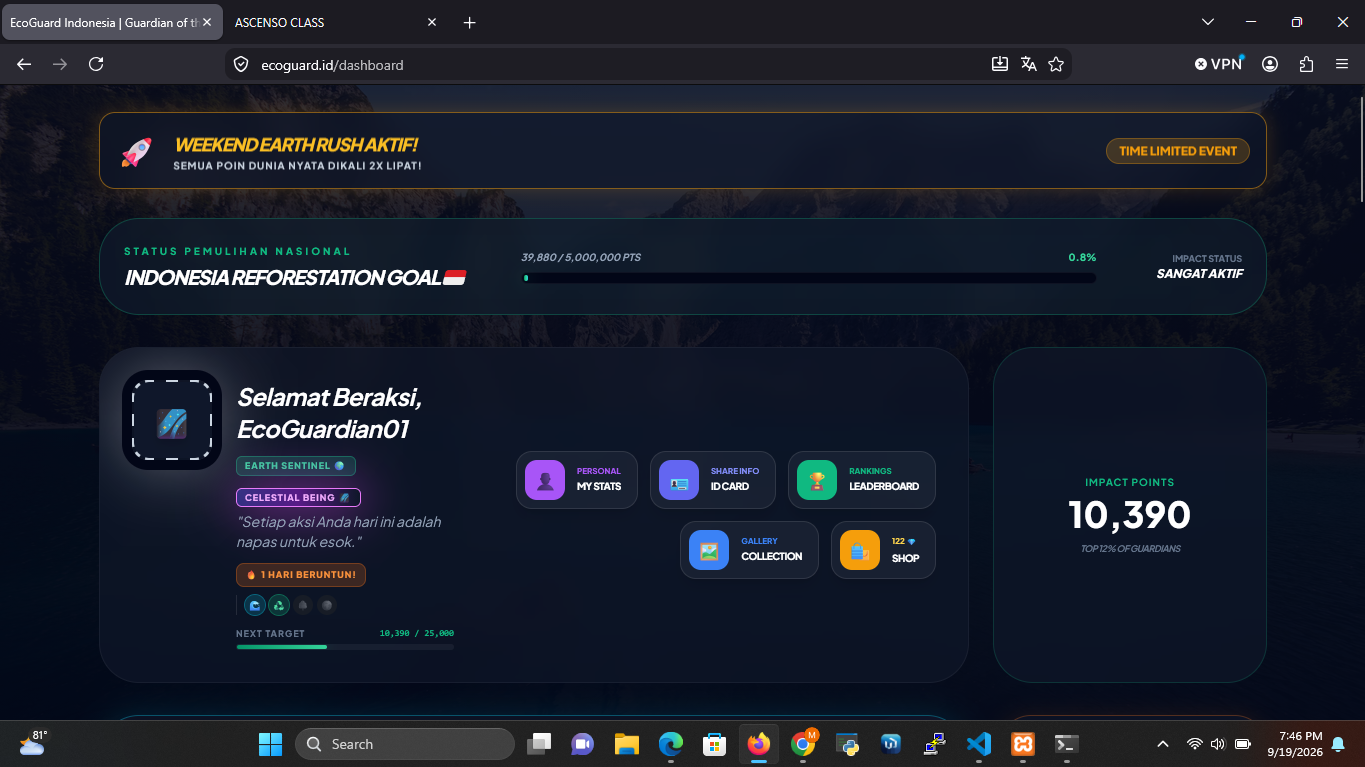
Task: Show site security info shield icon
Action: pos(240,64)
